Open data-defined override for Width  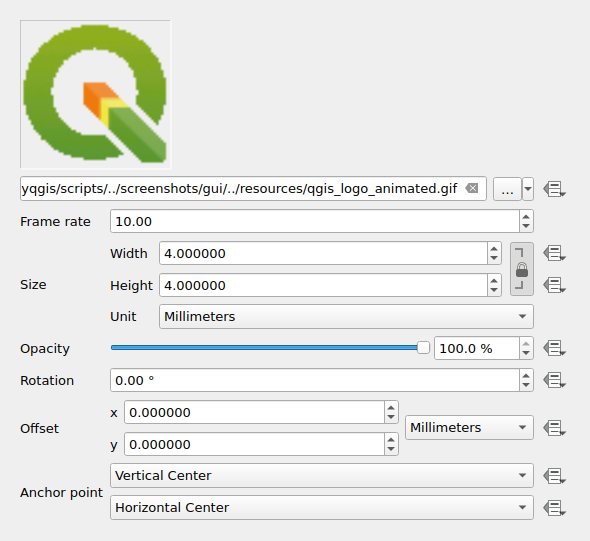coord(554,253)
